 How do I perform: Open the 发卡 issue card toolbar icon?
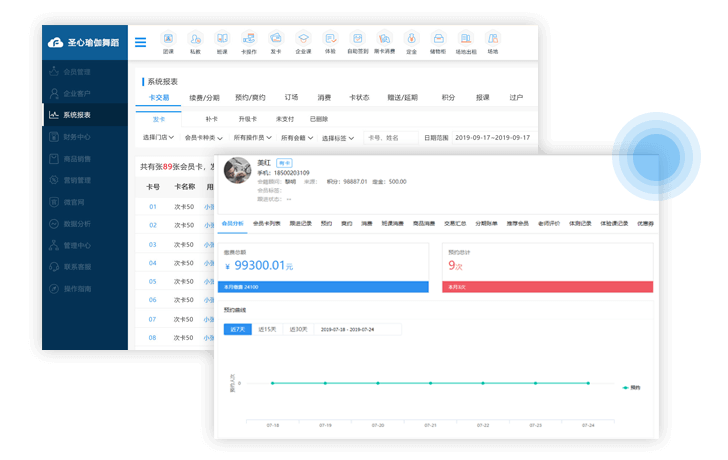[x=276, y=43]
